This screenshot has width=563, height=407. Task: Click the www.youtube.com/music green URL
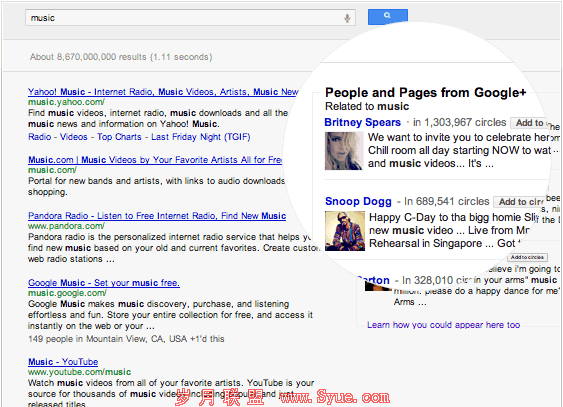pos(79,372)
